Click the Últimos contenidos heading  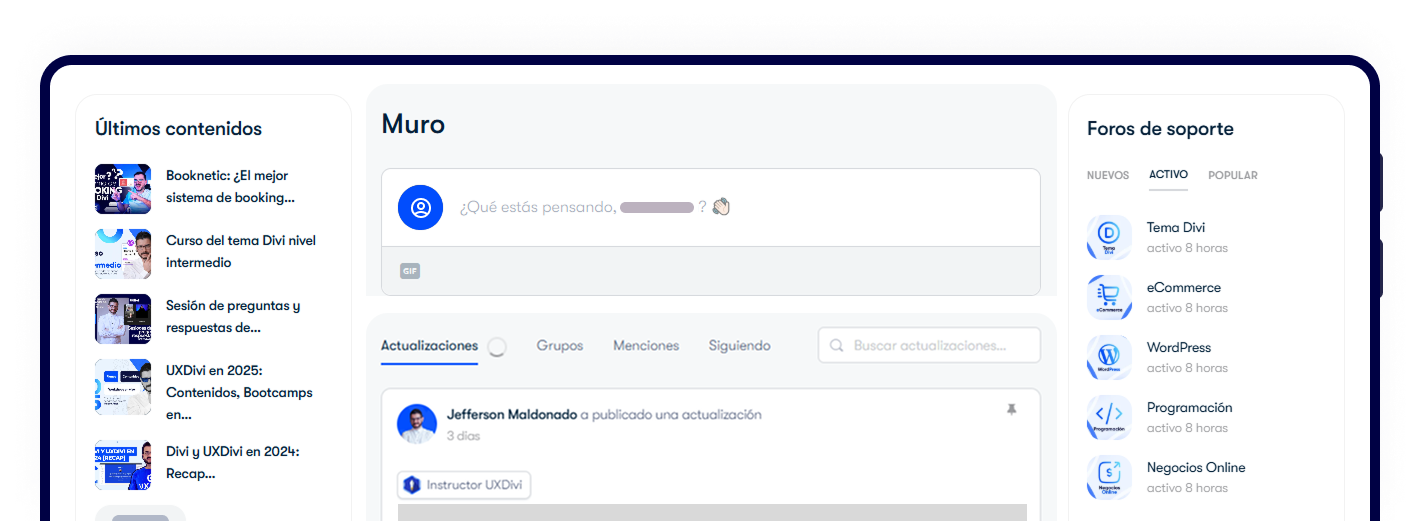(178, 129)
